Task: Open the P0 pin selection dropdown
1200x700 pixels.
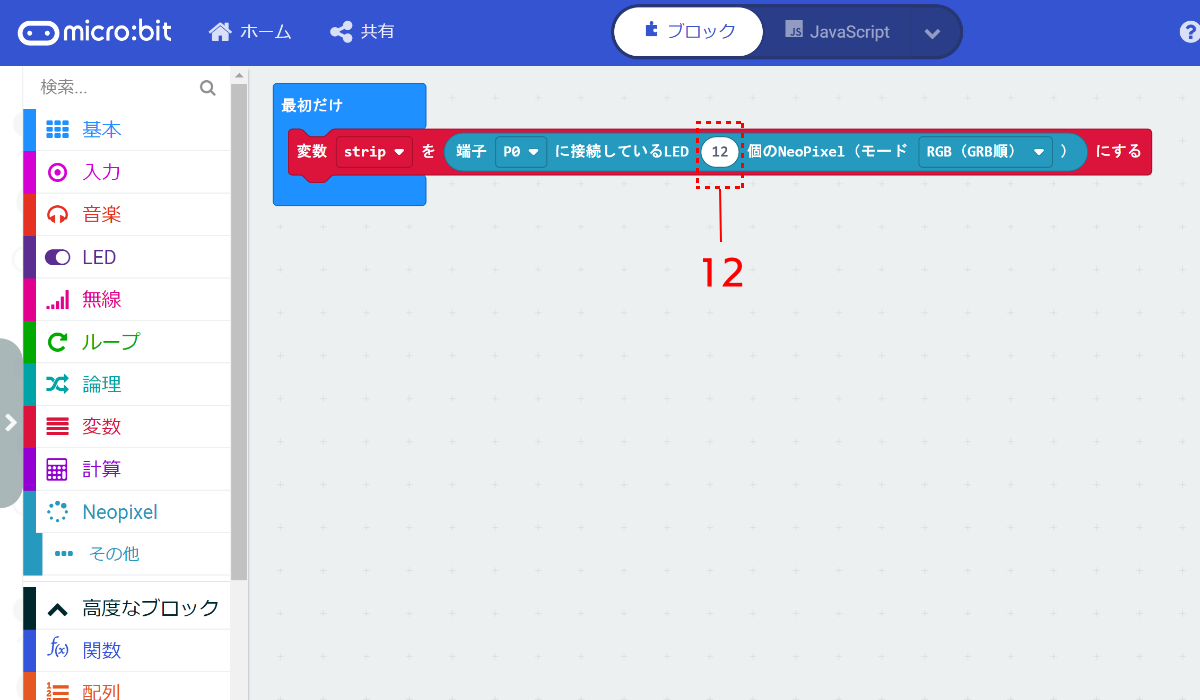Action: (x=522, y=152)
